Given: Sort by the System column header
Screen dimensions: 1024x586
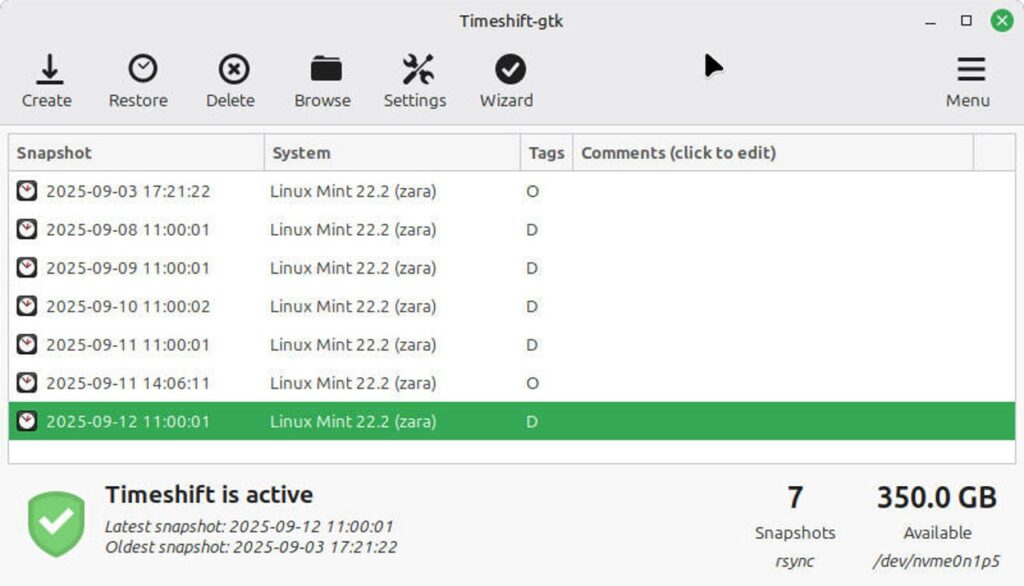Looking at the screenshot, I should pyautogui.click(x=392, y=153).
